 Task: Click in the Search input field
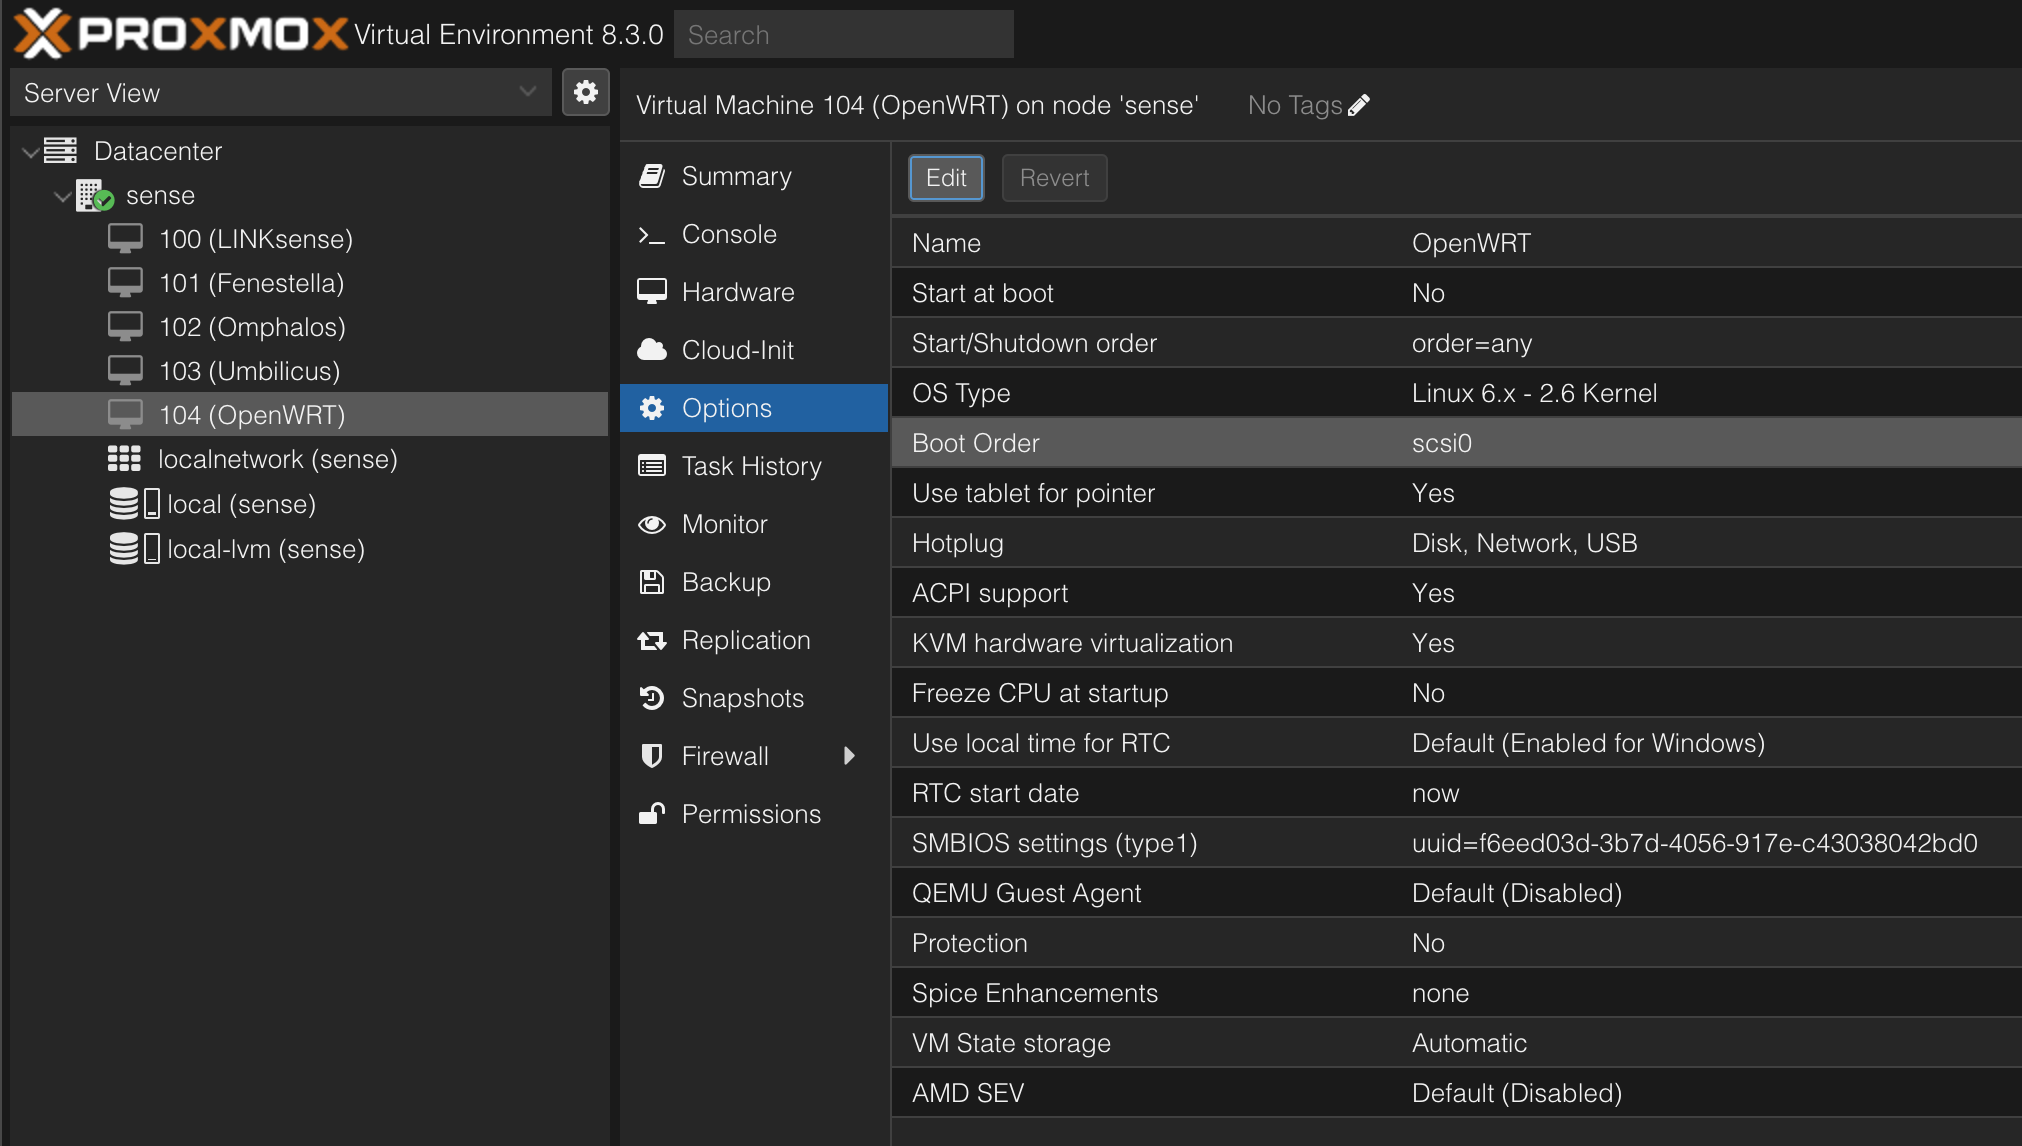[843, 34]
